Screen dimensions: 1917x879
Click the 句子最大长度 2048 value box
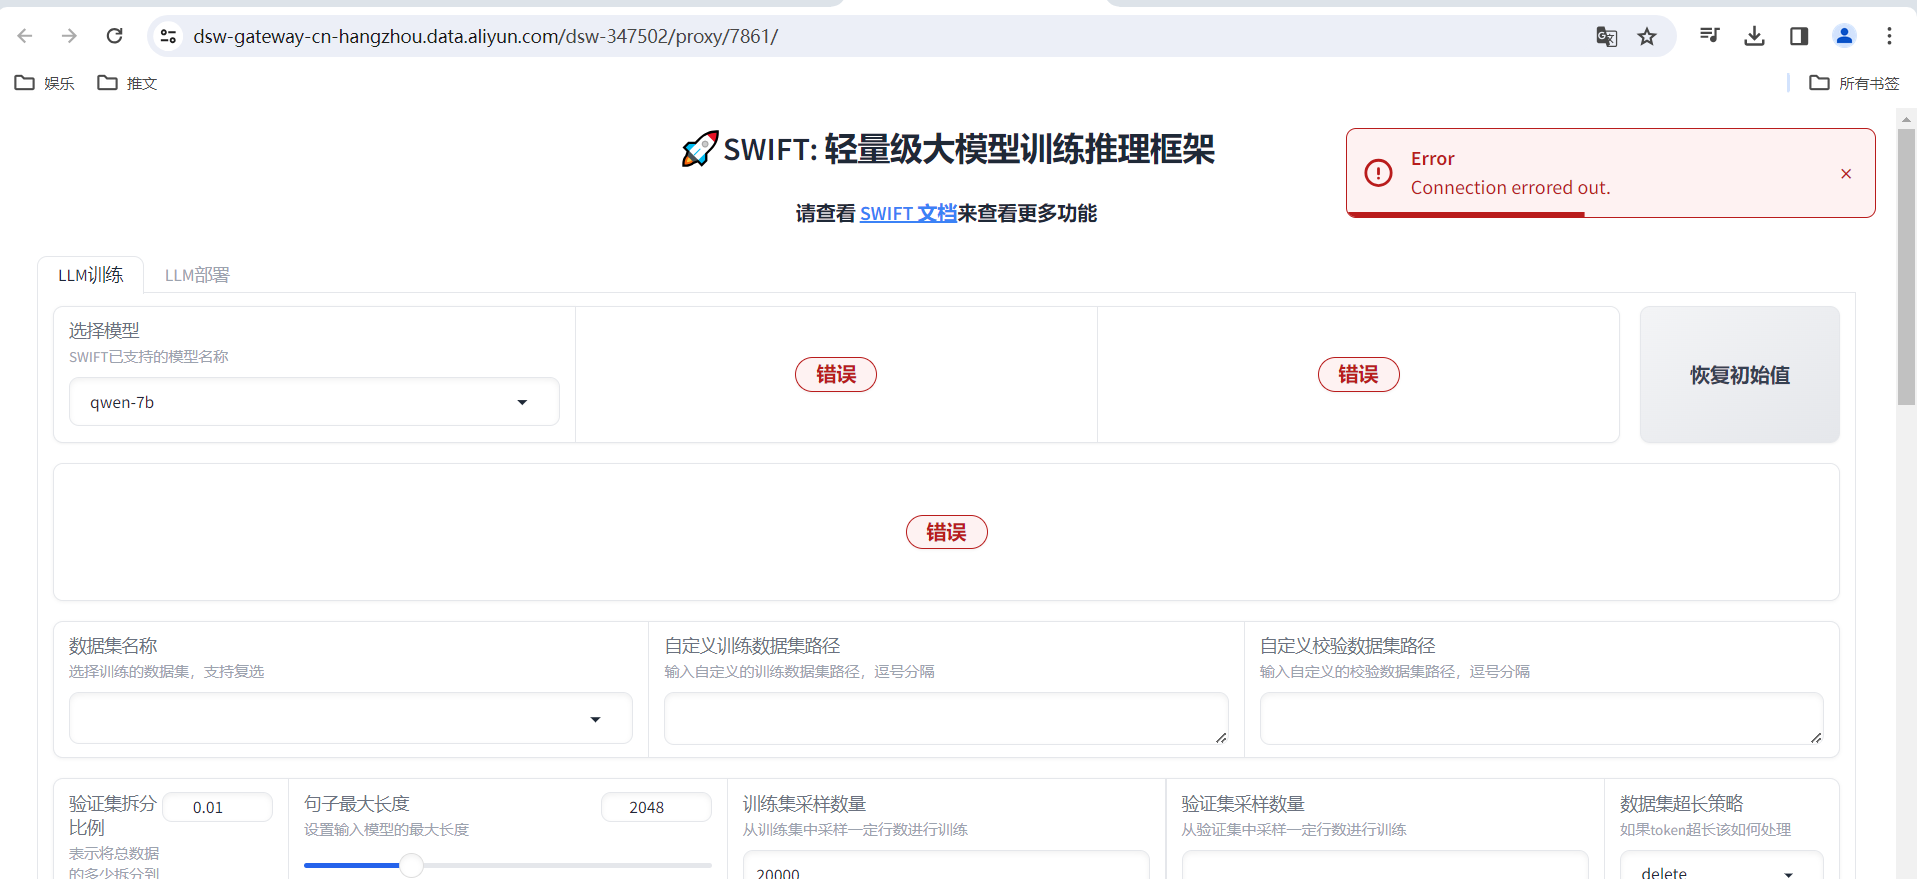click(x=656, y=807)
